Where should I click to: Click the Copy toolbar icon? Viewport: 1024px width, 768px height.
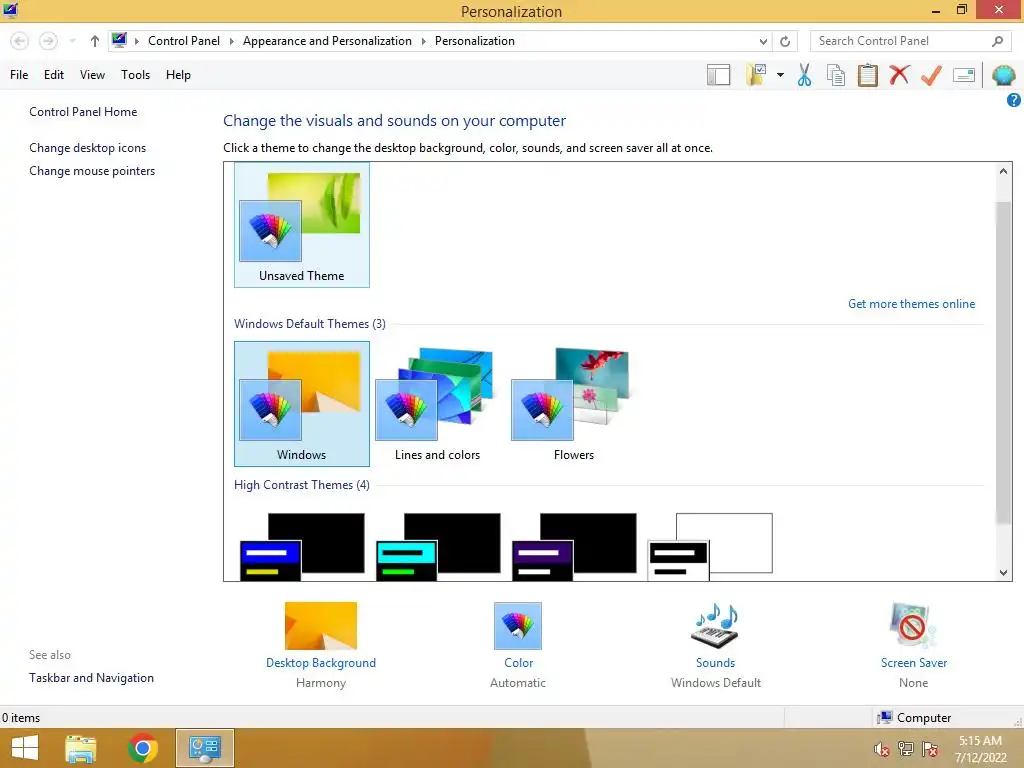(x=836, y=75)
